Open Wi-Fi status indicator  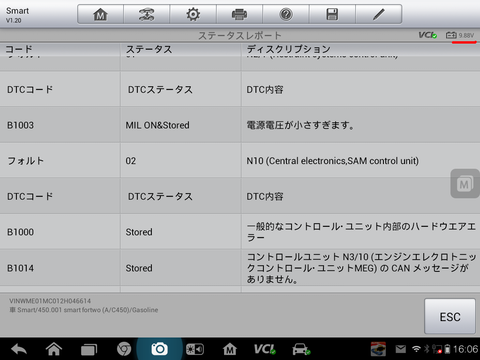click(416, 349)
